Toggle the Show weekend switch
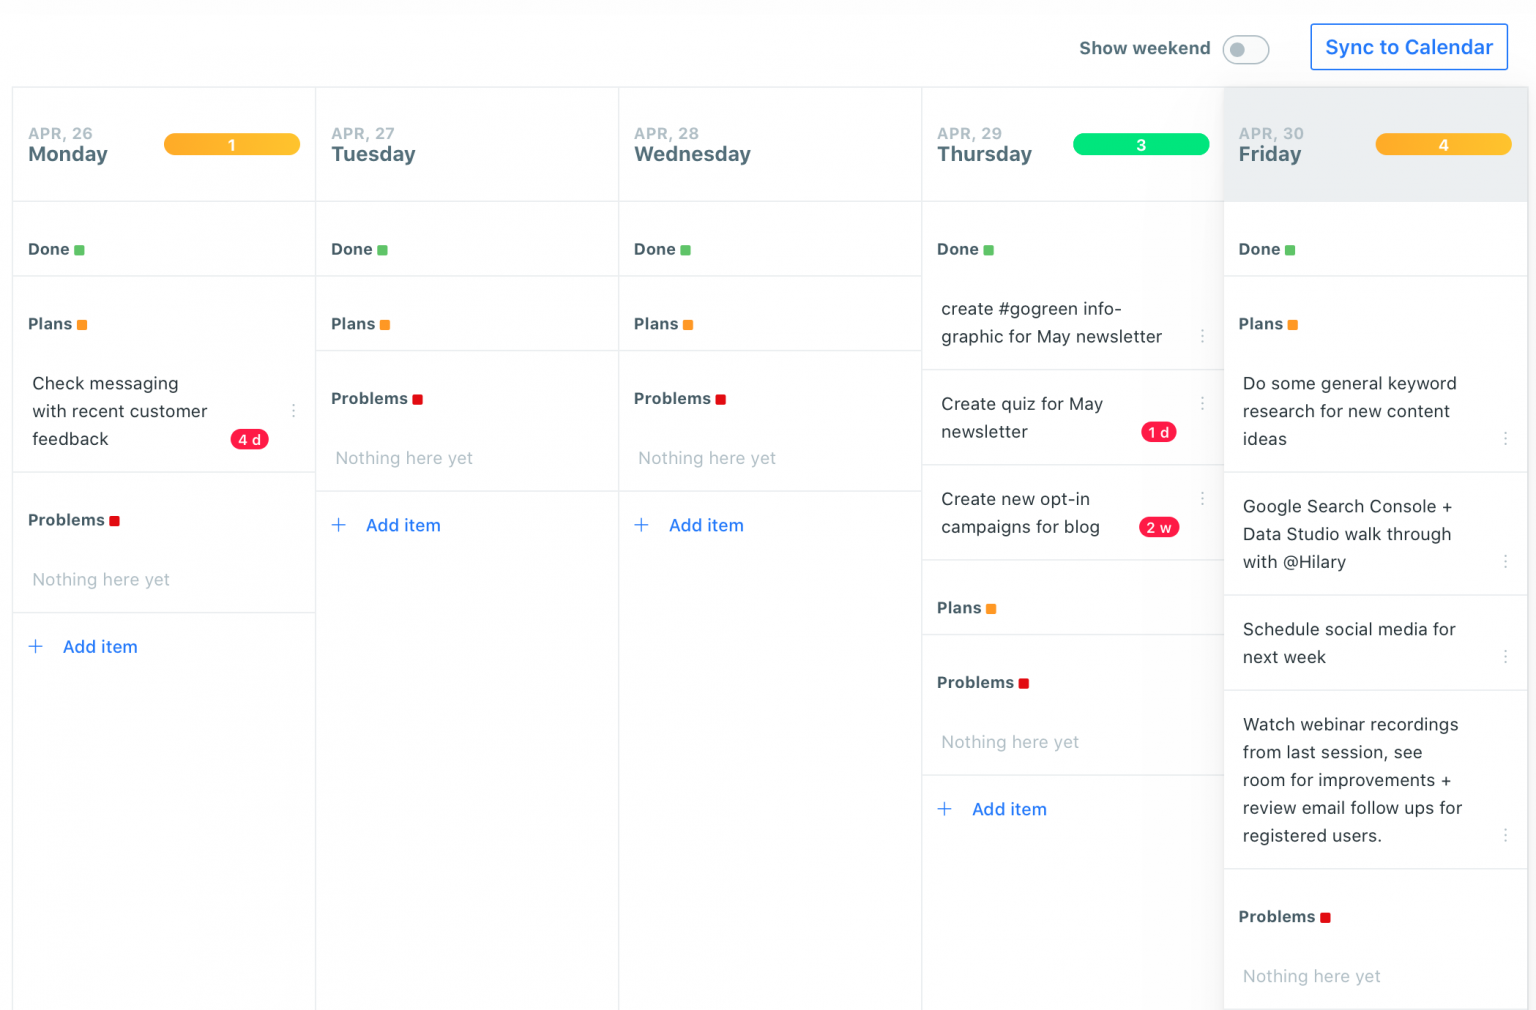Viewport: 1536px width, 1010px height. click(x=1245, y=49)
